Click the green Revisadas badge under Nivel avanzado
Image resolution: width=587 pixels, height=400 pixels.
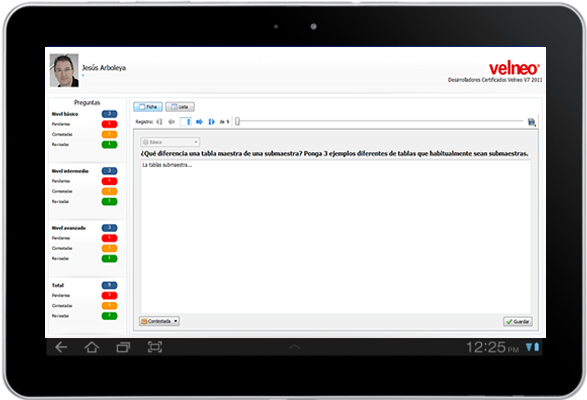[109, 258]
